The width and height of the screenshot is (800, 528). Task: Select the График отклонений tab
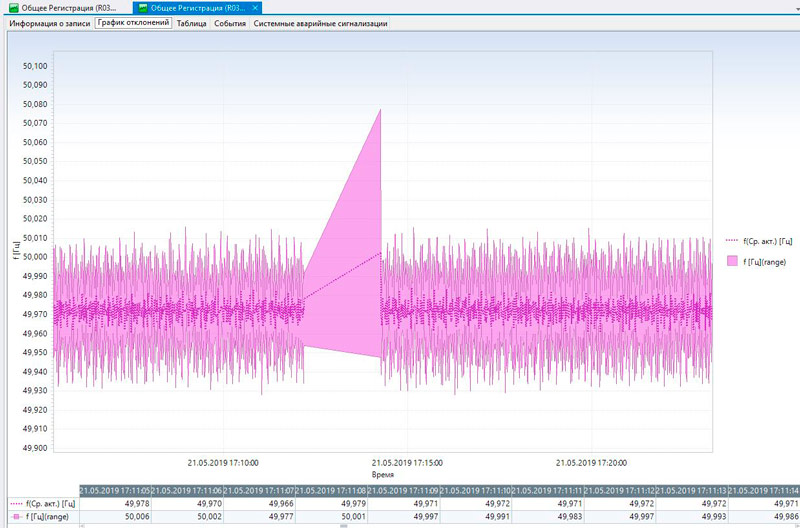tap(133, 22)
